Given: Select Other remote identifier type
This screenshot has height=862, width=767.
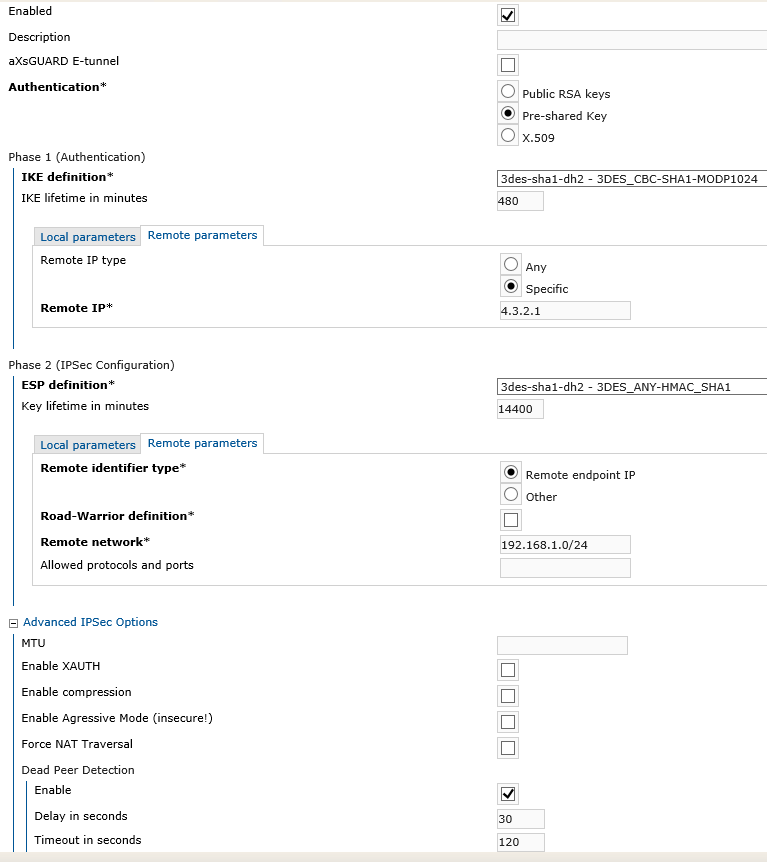Looking at the screenshot, I should 511,494.
